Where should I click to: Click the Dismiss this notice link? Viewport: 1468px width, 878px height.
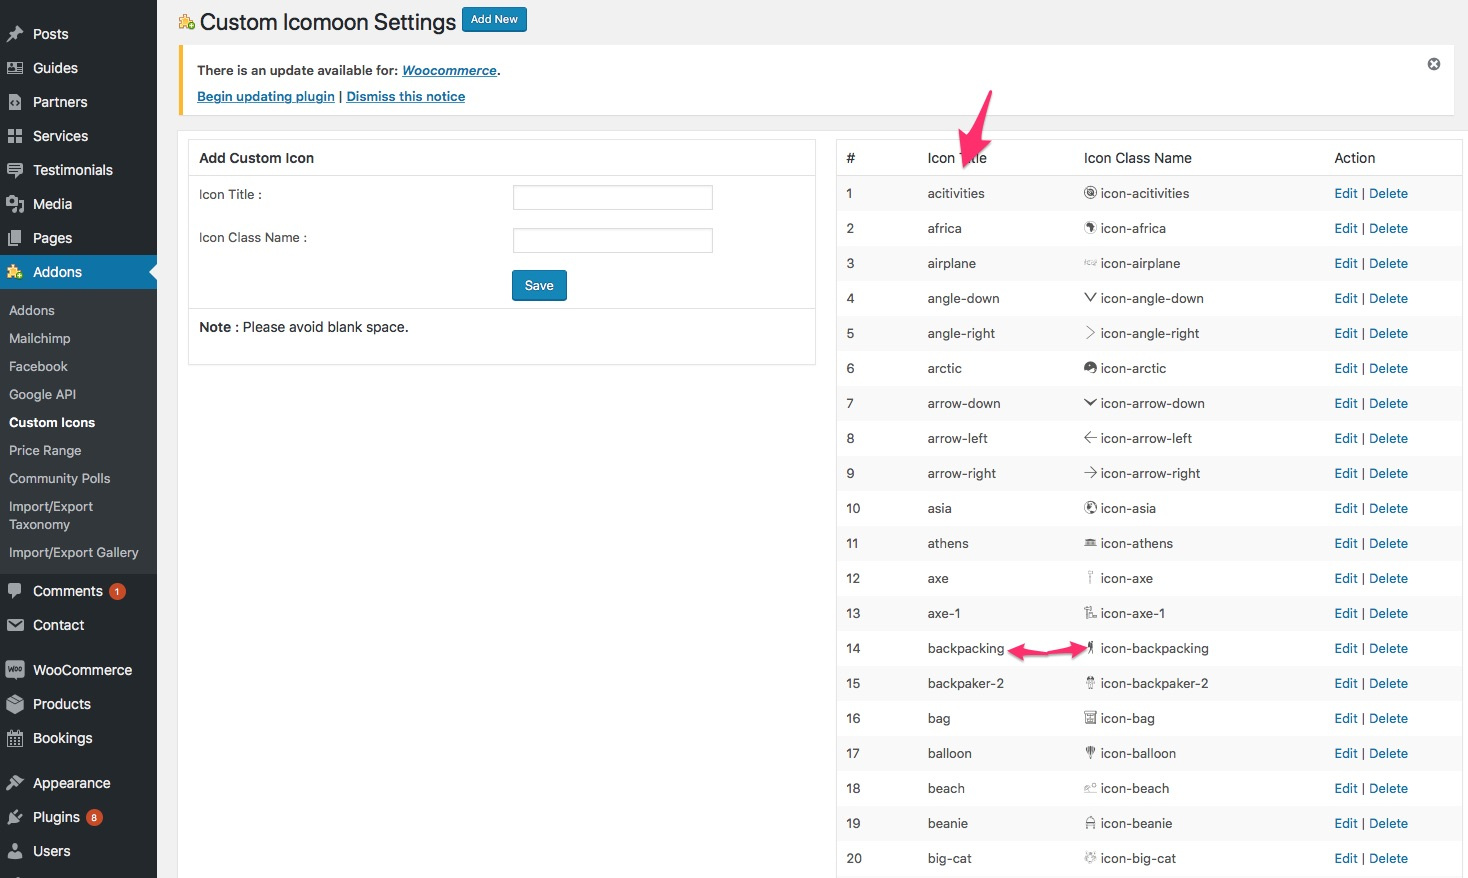pyautogui.click(x=406, y=96)
